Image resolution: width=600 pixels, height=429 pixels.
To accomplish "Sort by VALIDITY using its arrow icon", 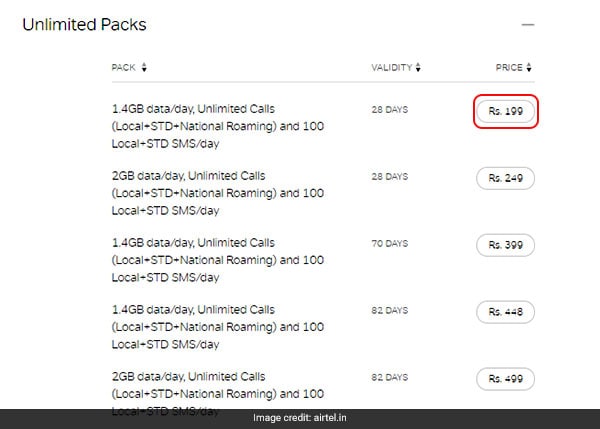I will (418, 68).
